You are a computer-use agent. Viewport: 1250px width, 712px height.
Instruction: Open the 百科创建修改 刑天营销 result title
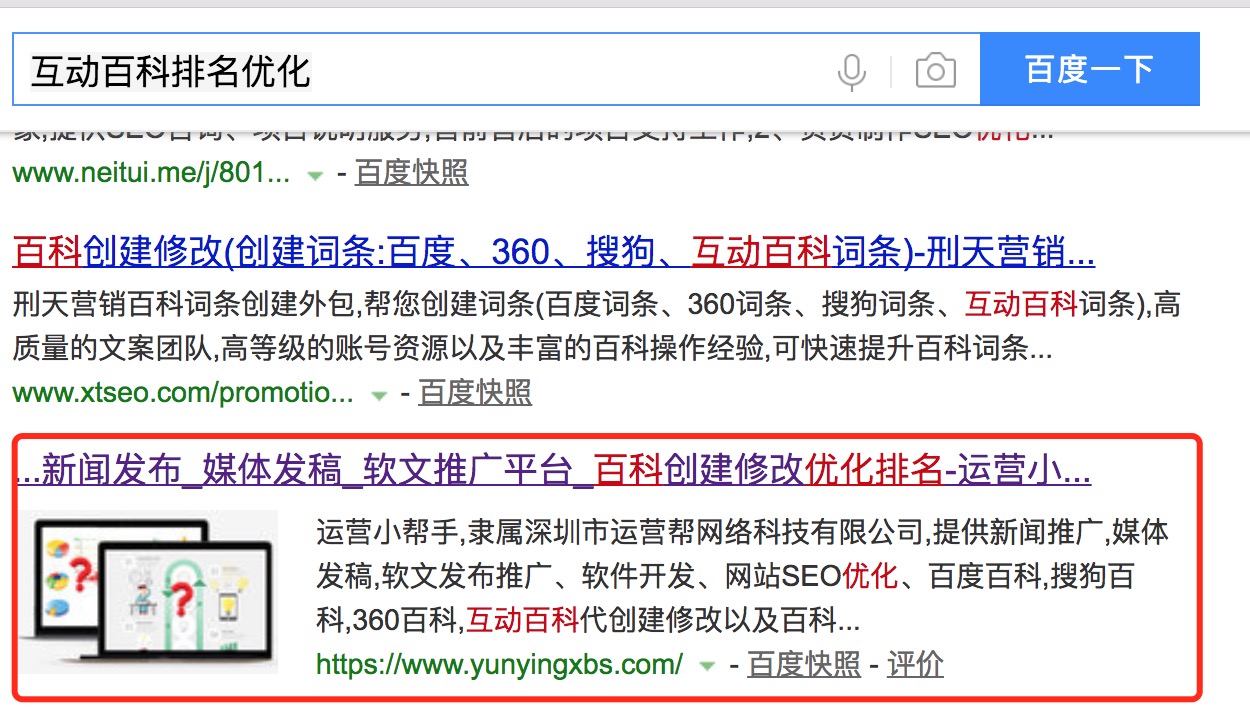coord(554,252)
